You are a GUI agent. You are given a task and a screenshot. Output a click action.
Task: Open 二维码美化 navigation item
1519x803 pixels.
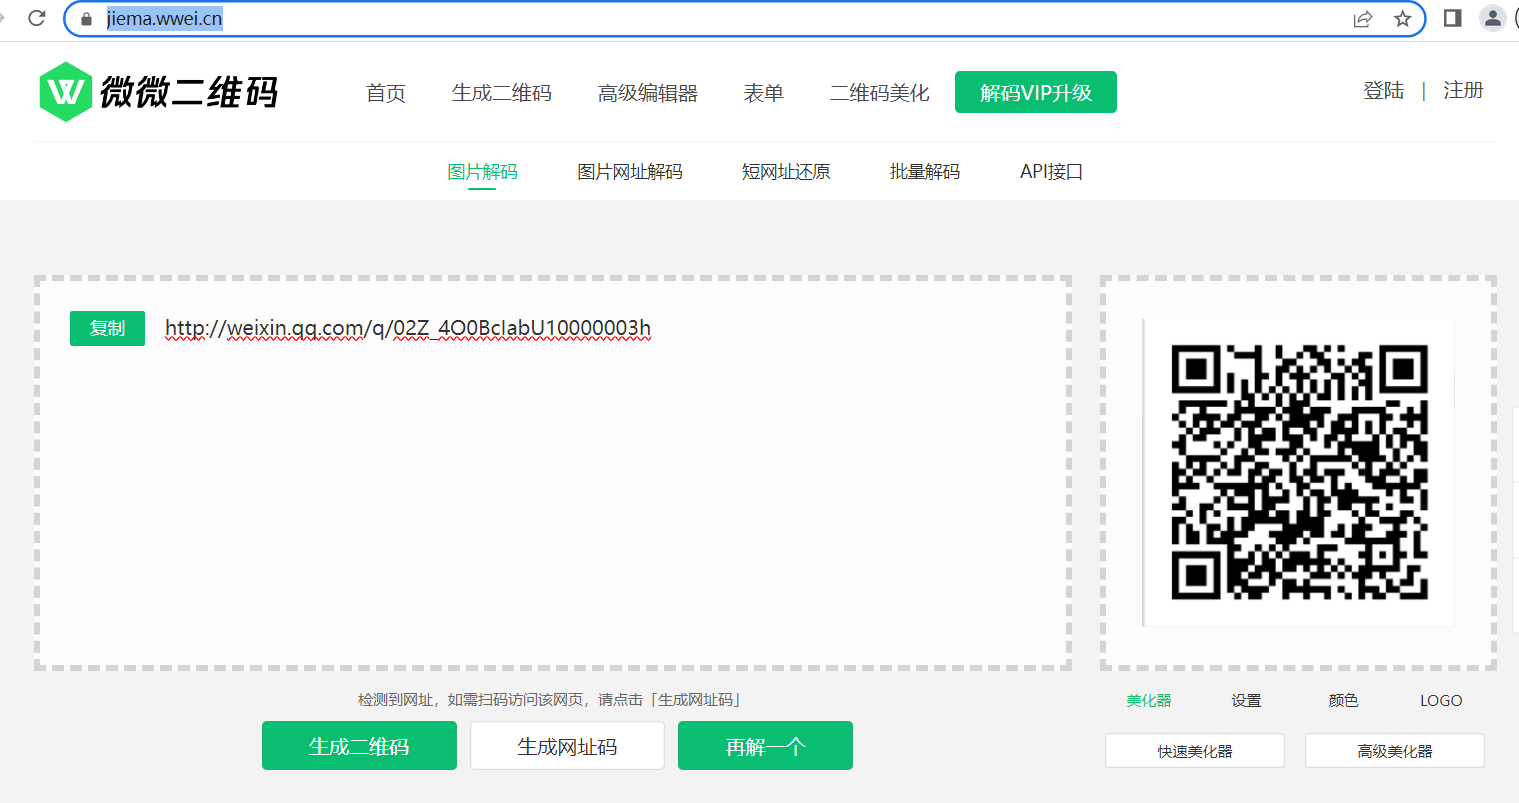tap(880, 93)
